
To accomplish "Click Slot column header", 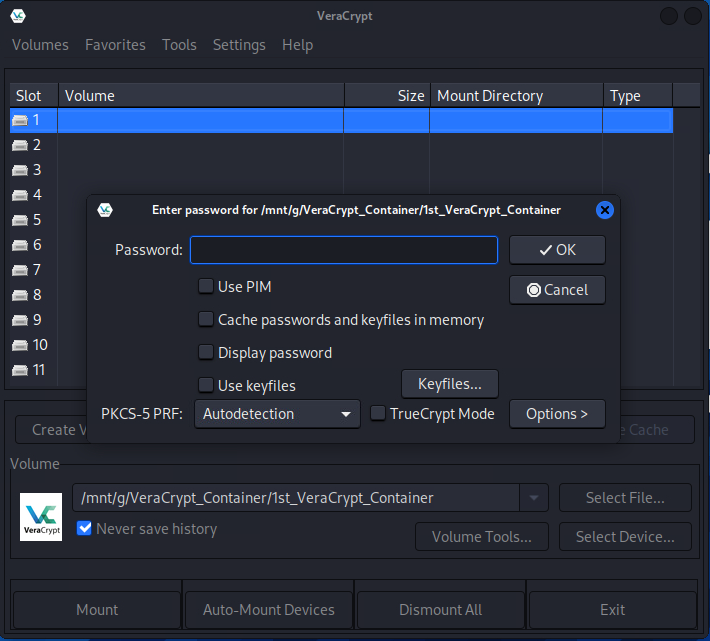I will 34,96.
